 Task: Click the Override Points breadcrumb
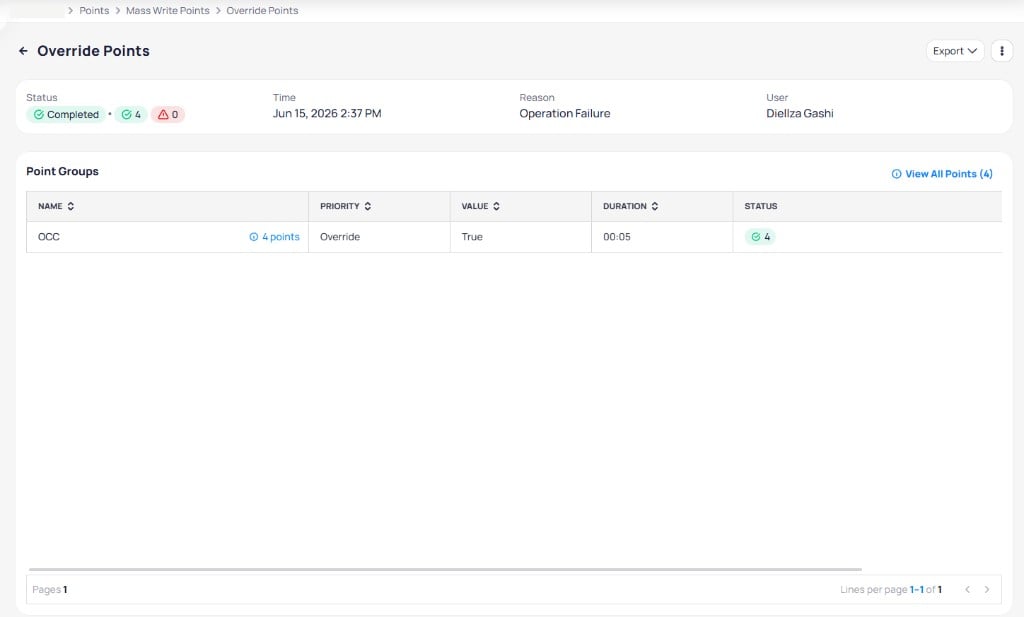(x=262, y=10)
